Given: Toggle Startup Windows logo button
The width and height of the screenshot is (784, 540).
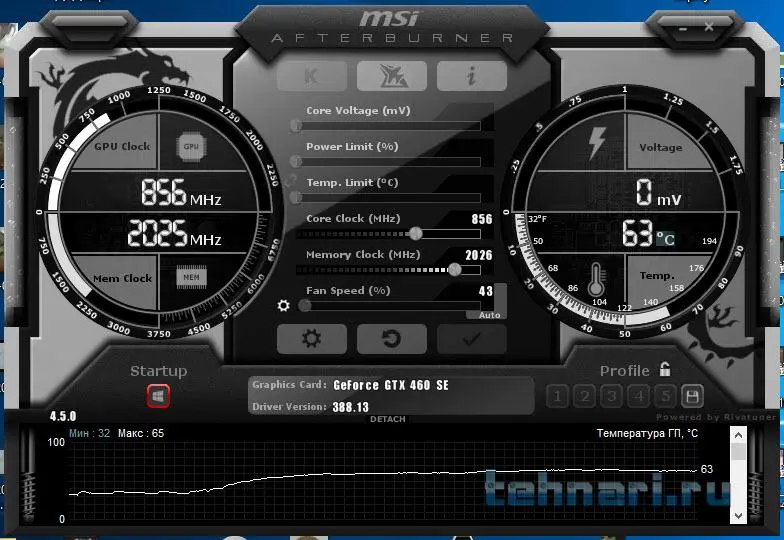Looking at the screenshot, I should (158, 396).
